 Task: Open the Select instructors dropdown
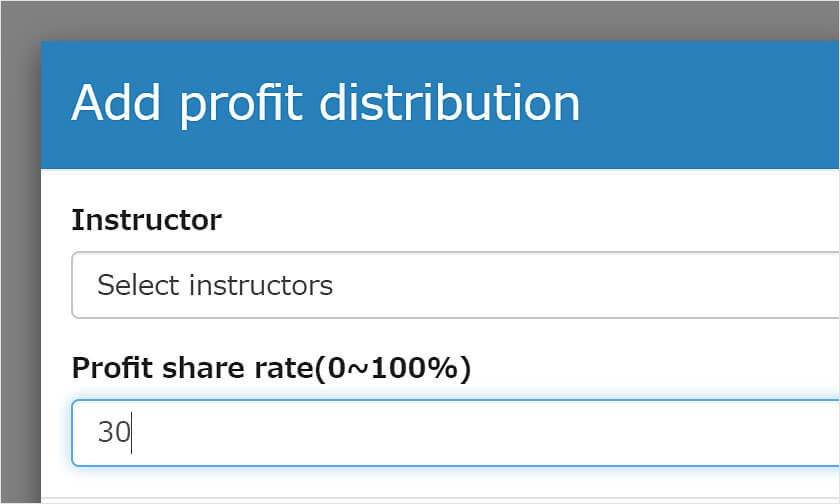click(x=455, y=286)
